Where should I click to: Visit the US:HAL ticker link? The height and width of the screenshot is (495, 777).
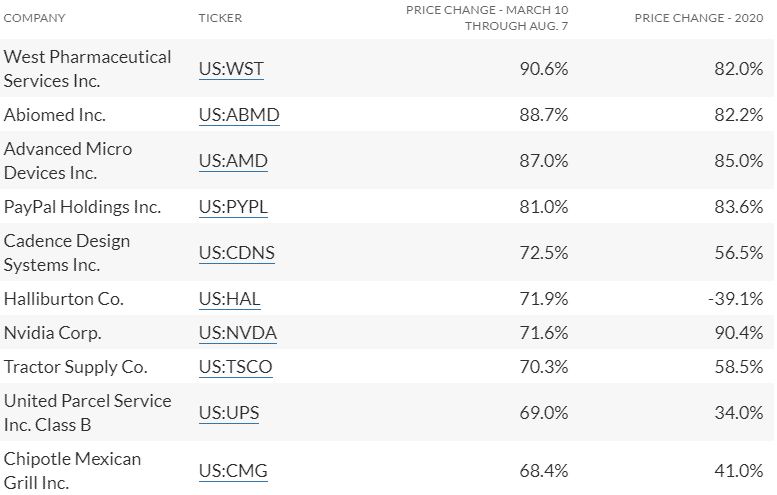[x=230, y=299]
